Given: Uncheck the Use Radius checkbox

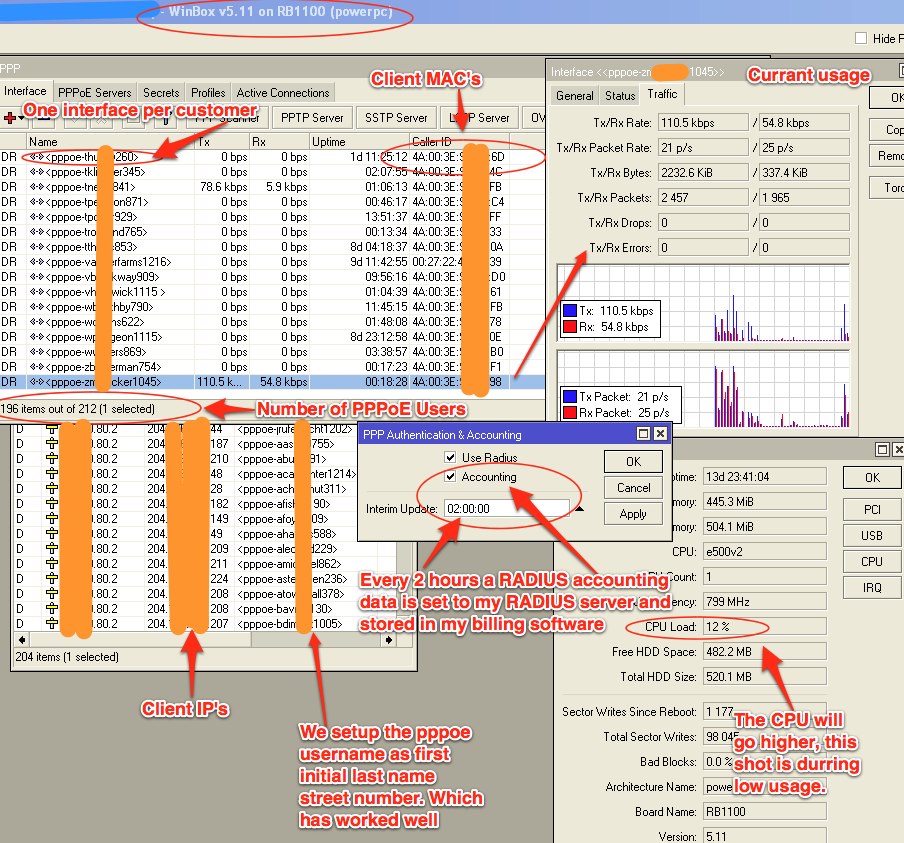Looking at the screenshot, I should (449, 458).
